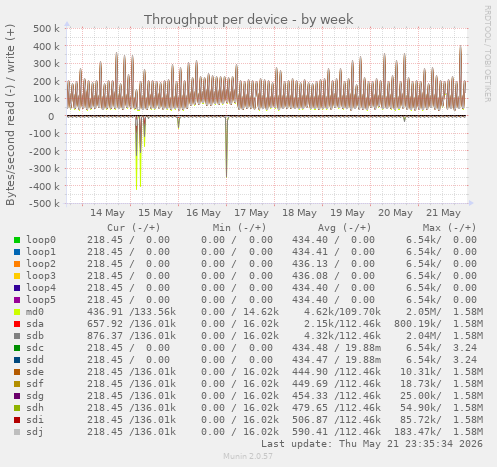Click the 'sdf' device label

point(35,384)
